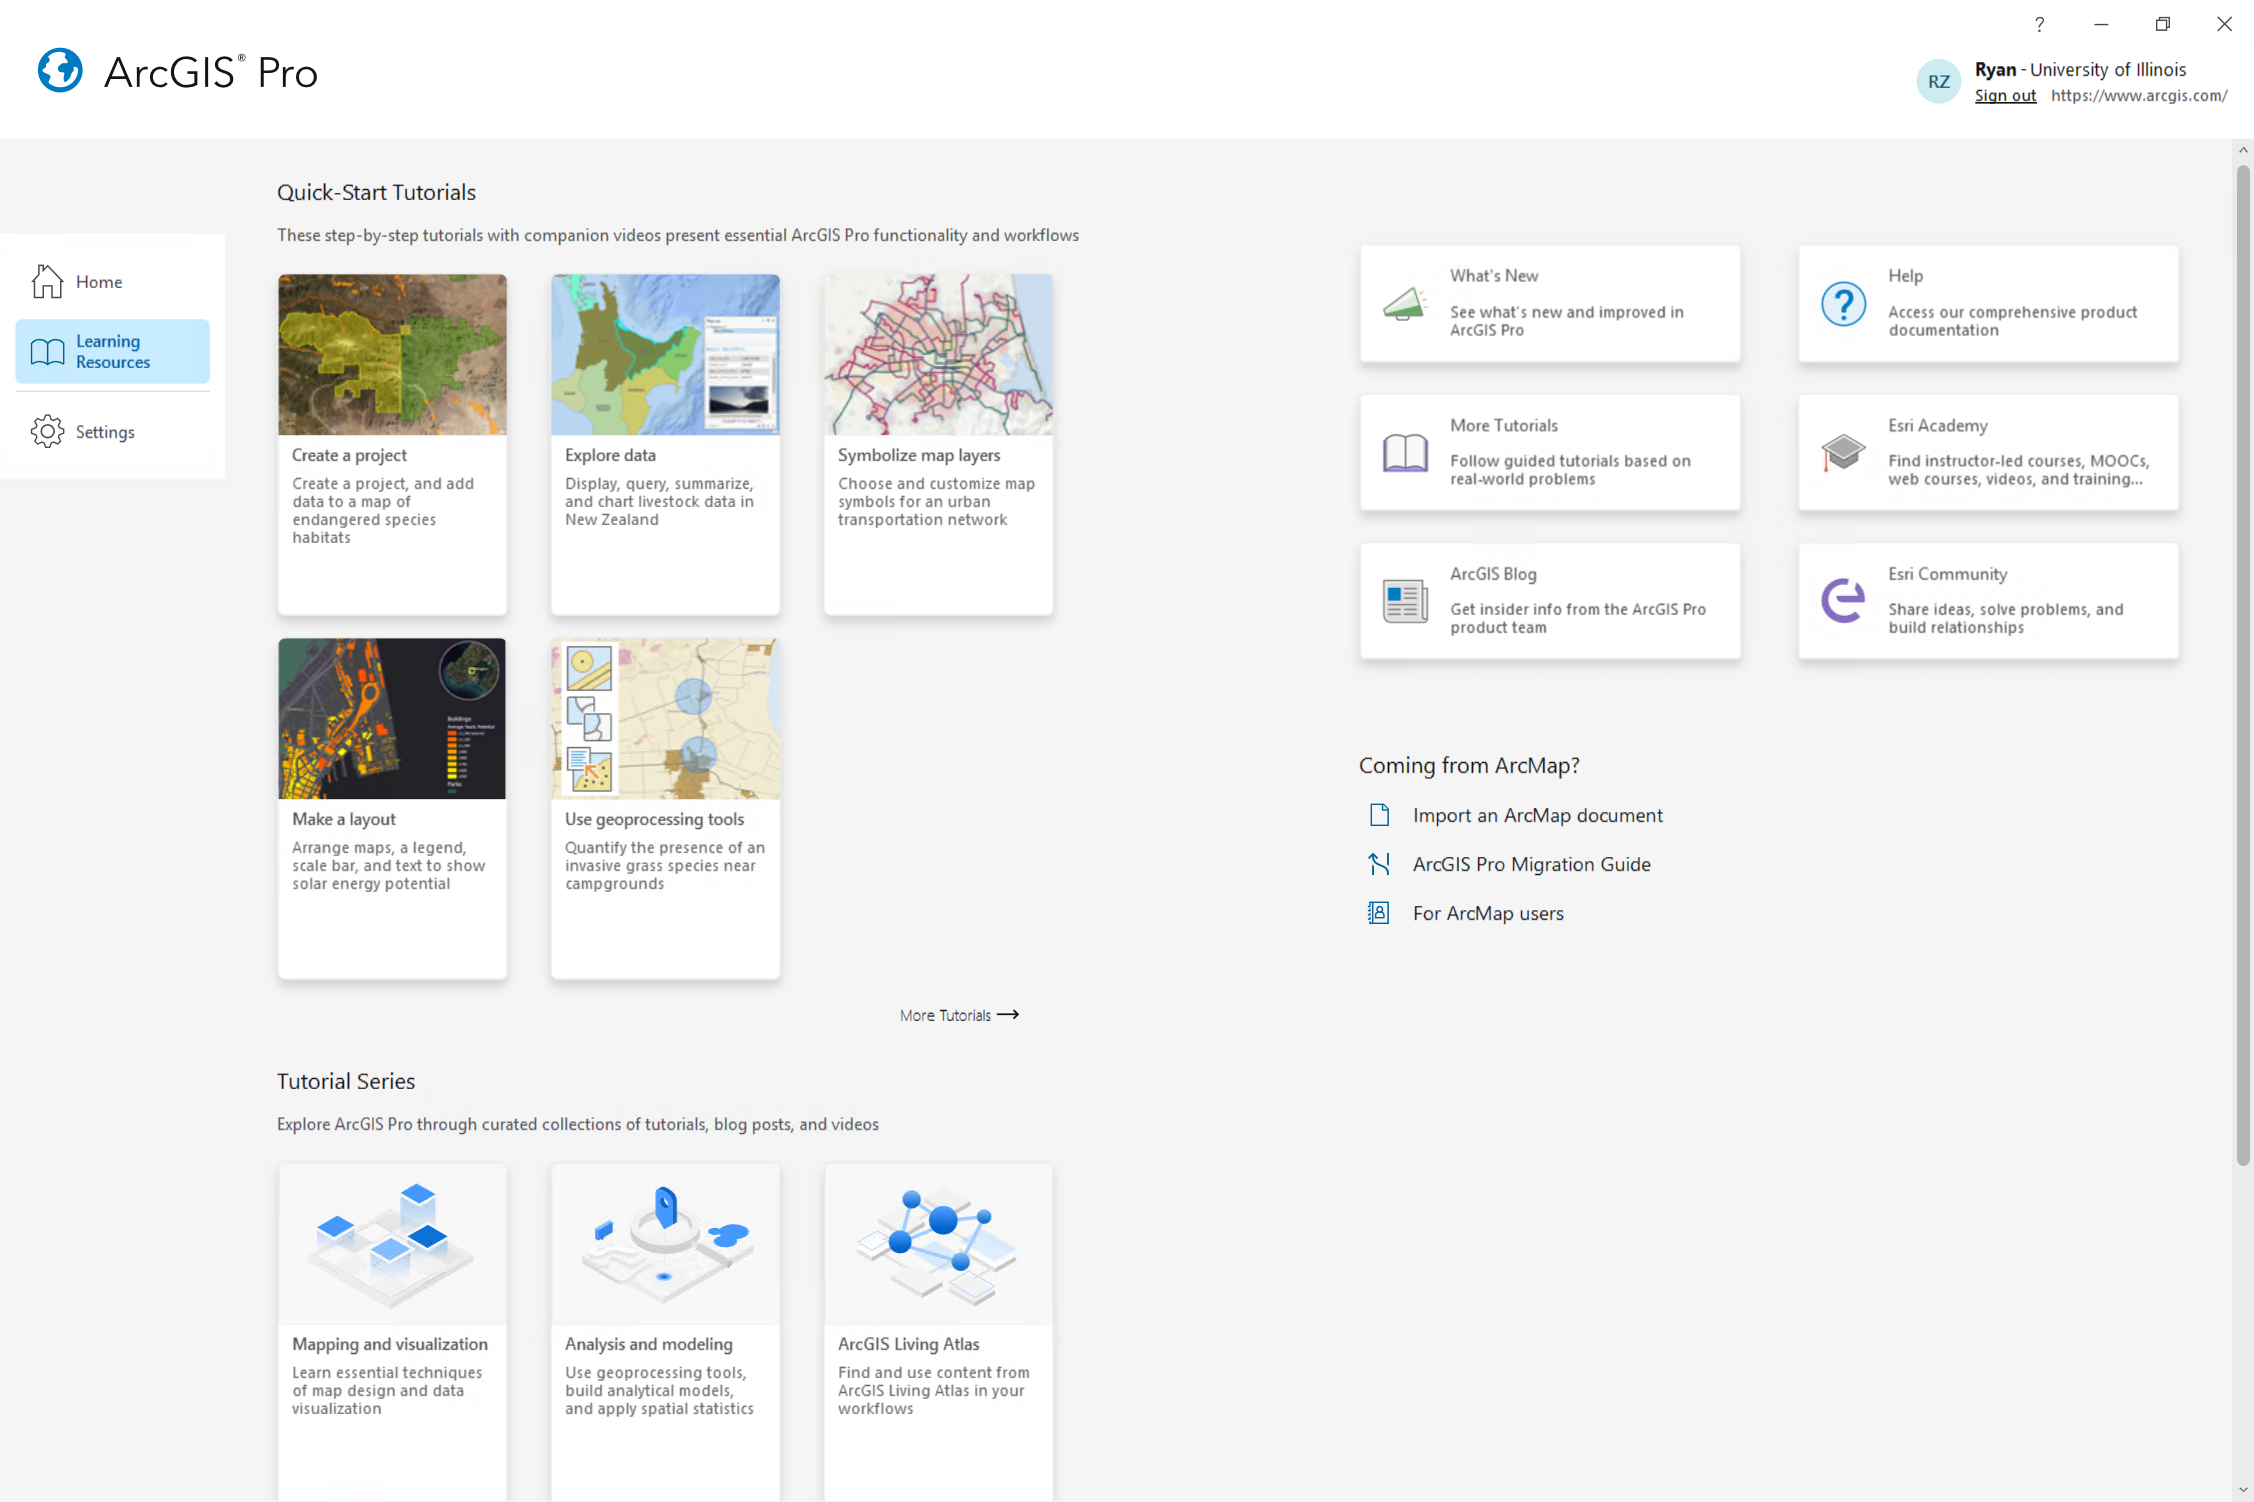Click the More Tutorials open book icon
Viewport: 2254px width, 1502px height.
tap(1405, 452)
